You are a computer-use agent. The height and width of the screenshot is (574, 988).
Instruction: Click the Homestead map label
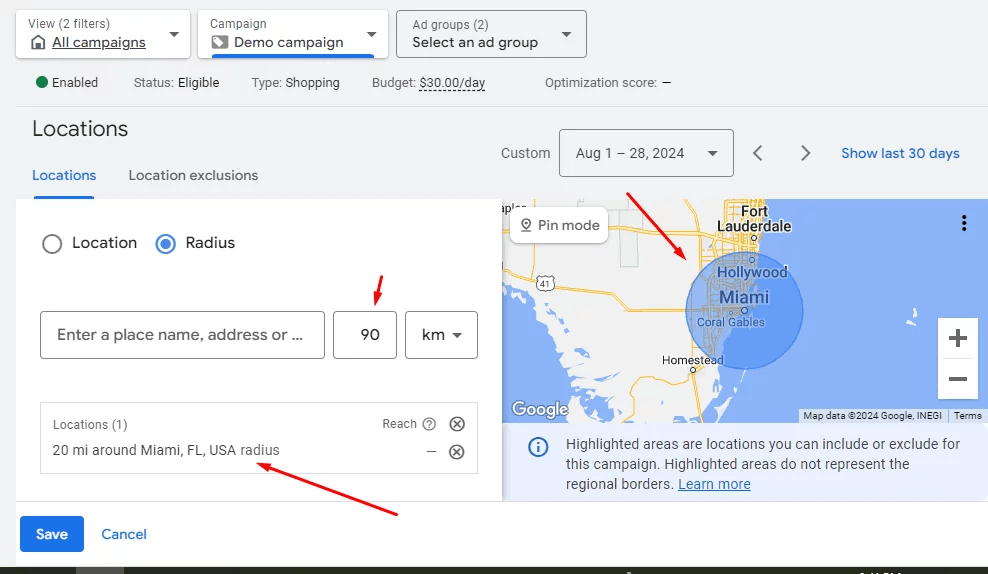(x=692, y=360)
